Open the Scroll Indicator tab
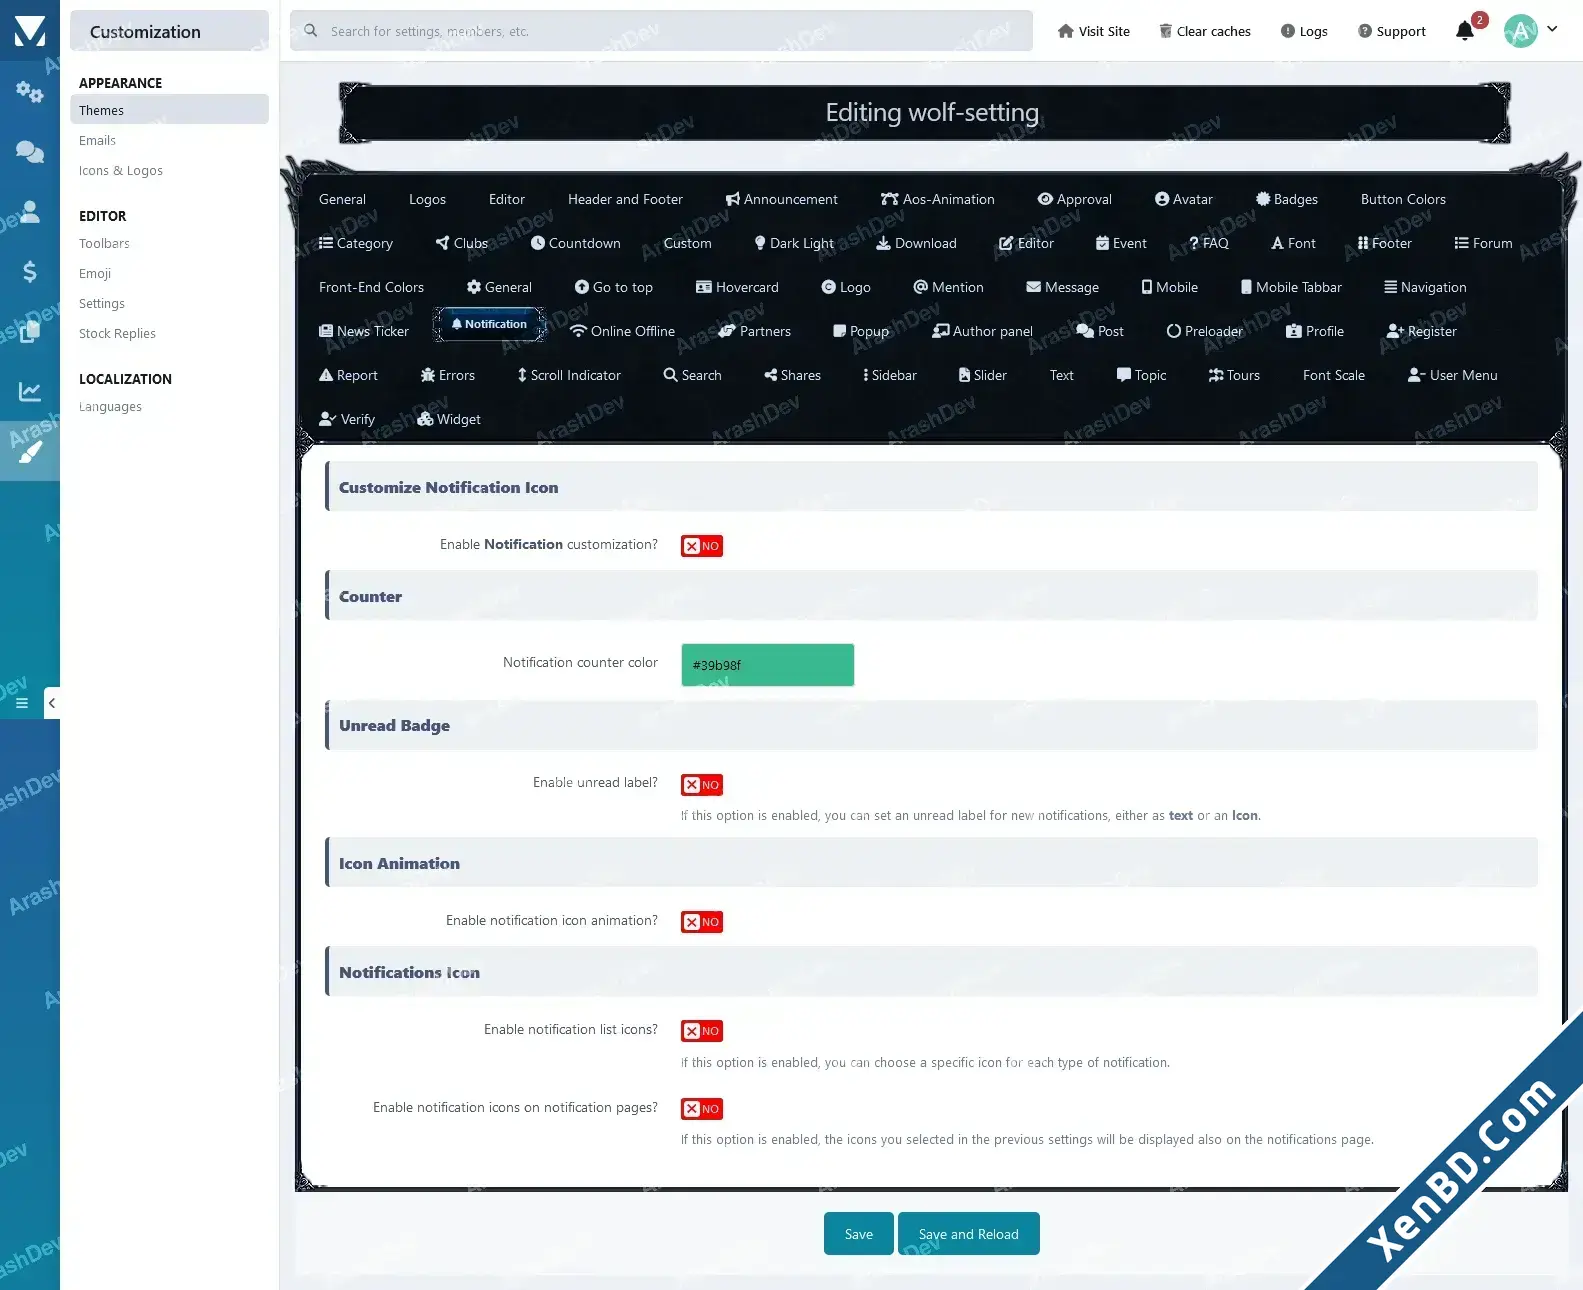 point(569,375)
